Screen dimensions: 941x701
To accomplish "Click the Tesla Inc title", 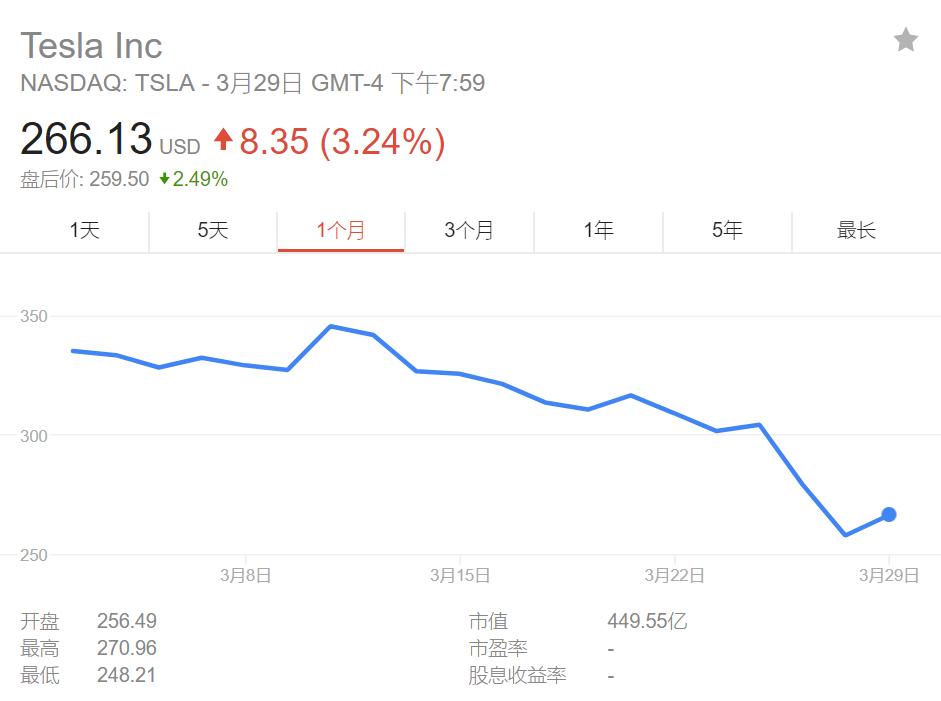I will coord(91,46).
